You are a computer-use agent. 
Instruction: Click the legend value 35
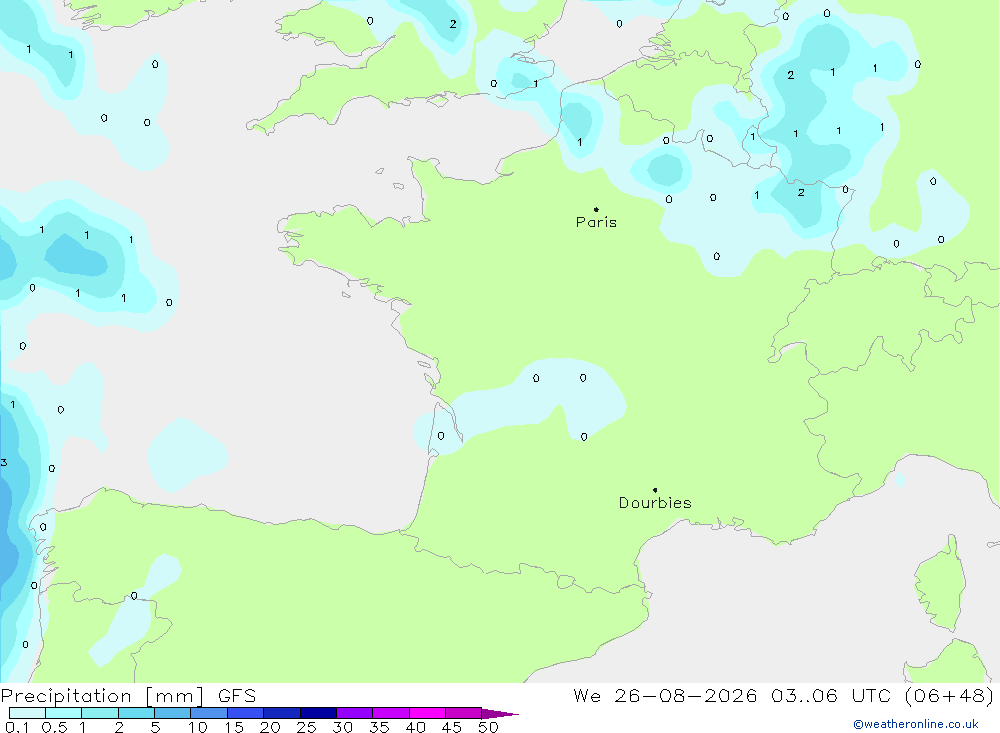pyautogui.click(x=379, y=727)
